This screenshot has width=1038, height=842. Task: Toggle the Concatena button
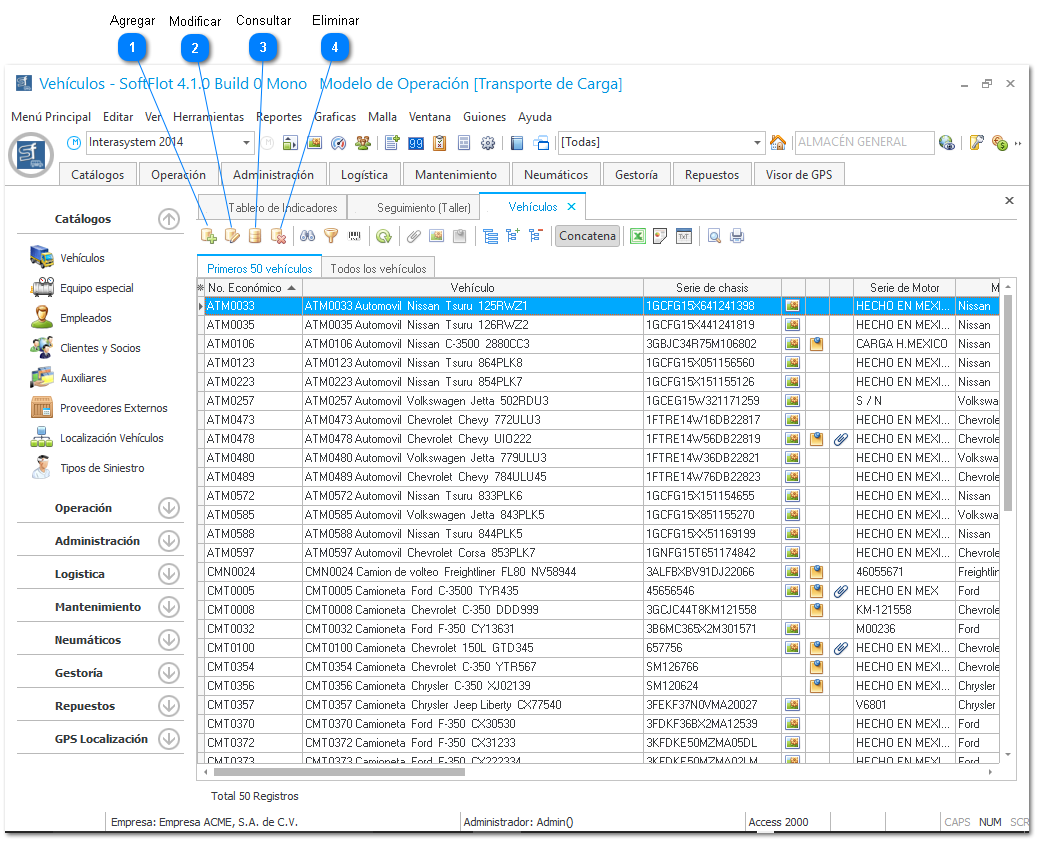click(587, 237)
